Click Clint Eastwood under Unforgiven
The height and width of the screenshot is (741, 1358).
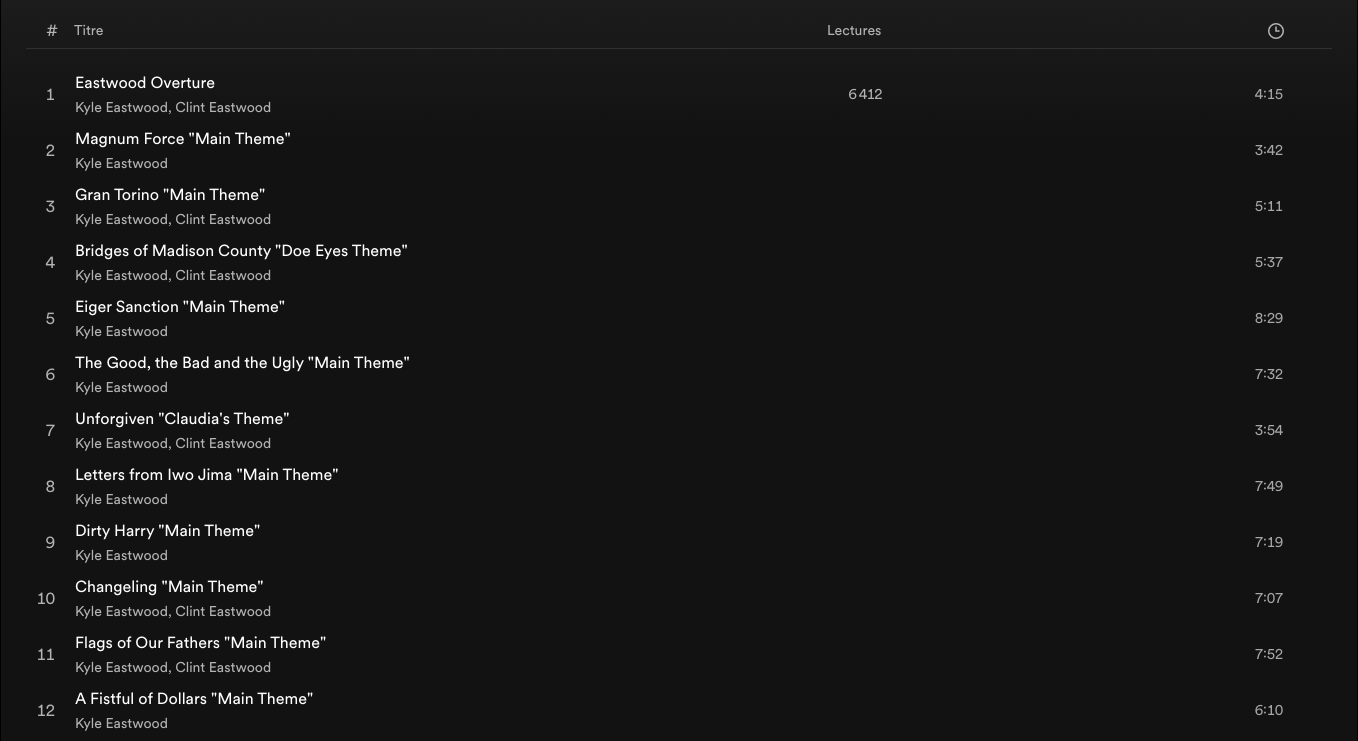pyautogui.click(x=223, y=443)
